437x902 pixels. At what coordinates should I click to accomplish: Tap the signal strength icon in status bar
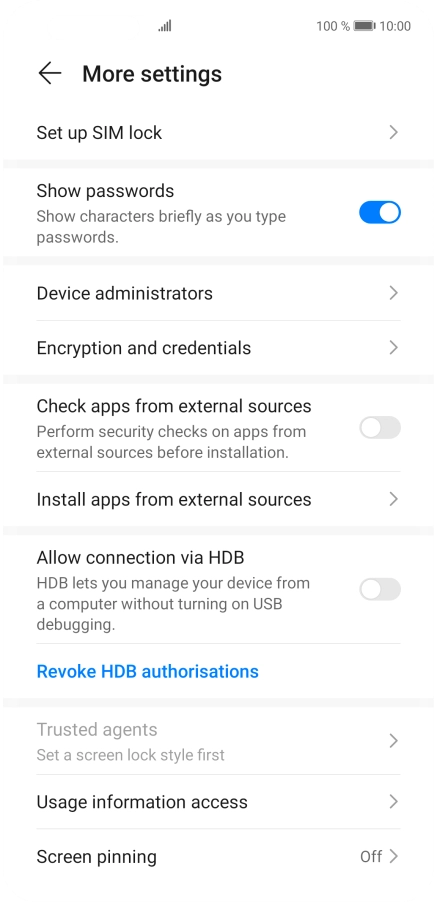[165, 26]
